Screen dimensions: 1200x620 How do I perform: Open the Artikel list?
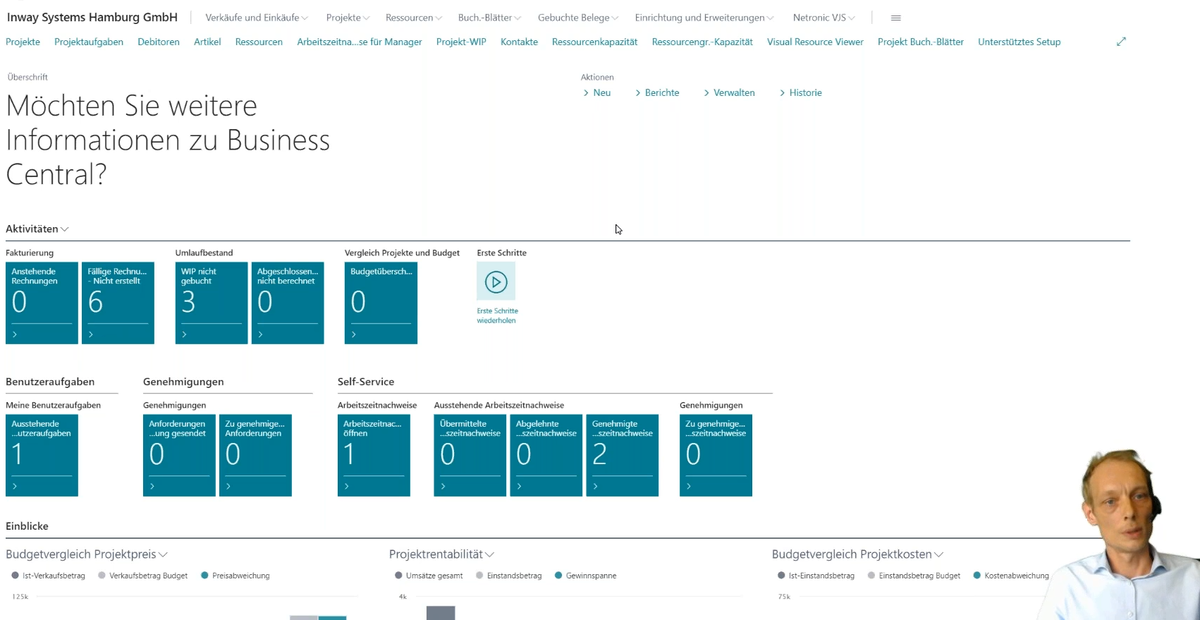208,42
